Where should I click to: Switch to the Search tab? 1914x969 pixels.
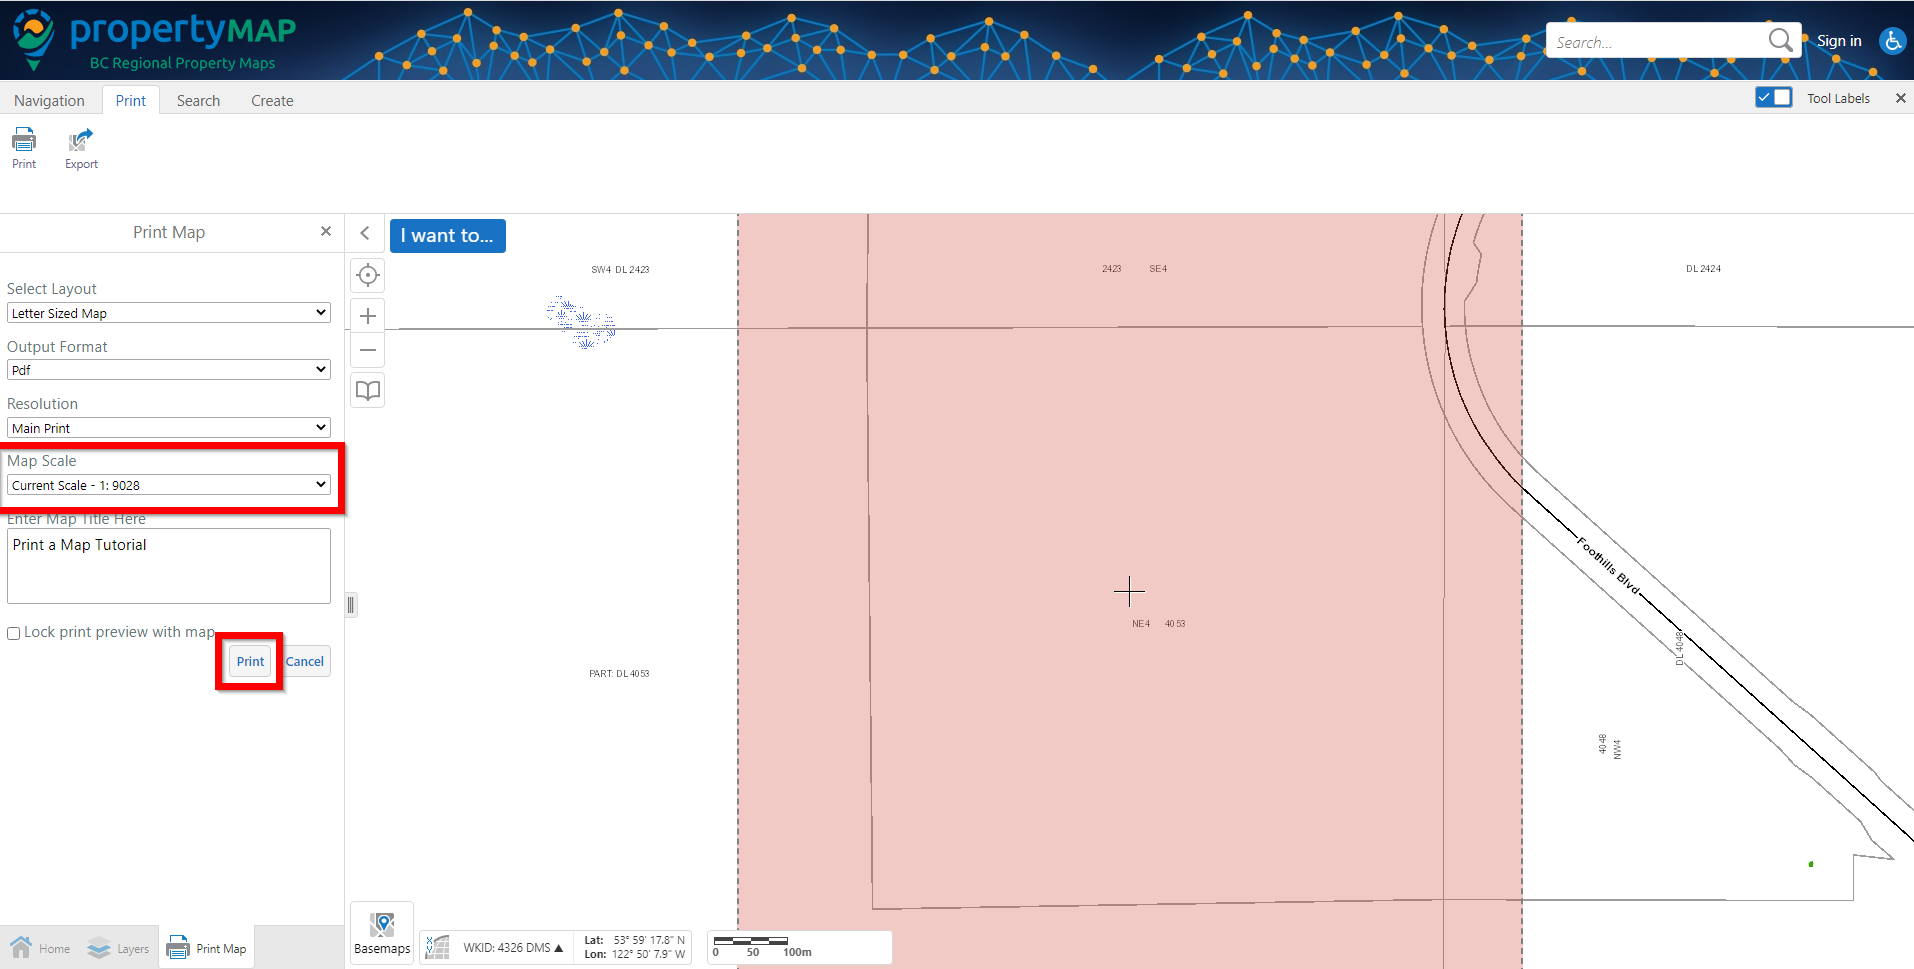[x=198, y=100]
